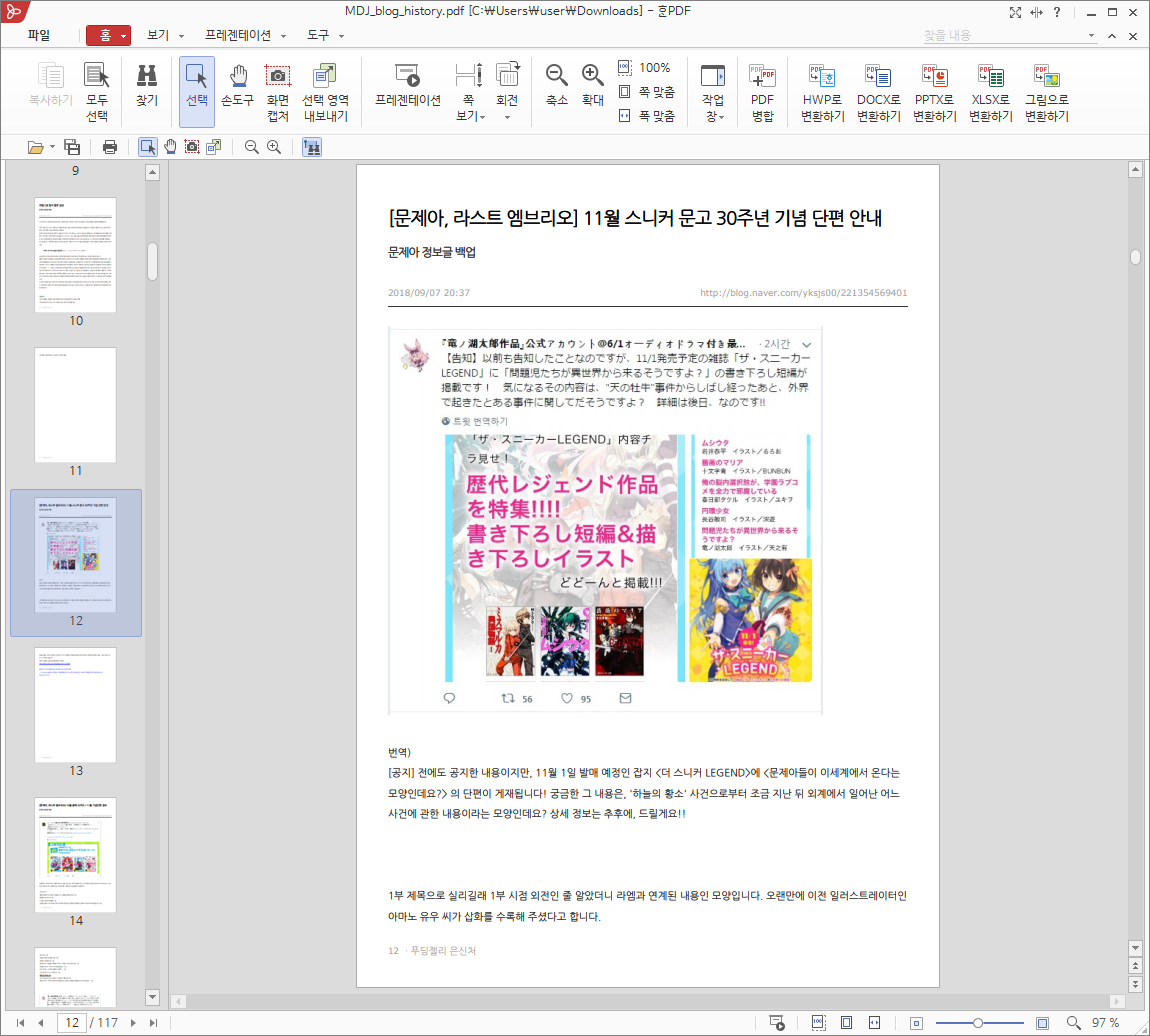The height and width of the screenshot is (1036, 1150).
Task: Click the zoom-in square icon right of the slider
Action: click(x=1042, y=1023)
